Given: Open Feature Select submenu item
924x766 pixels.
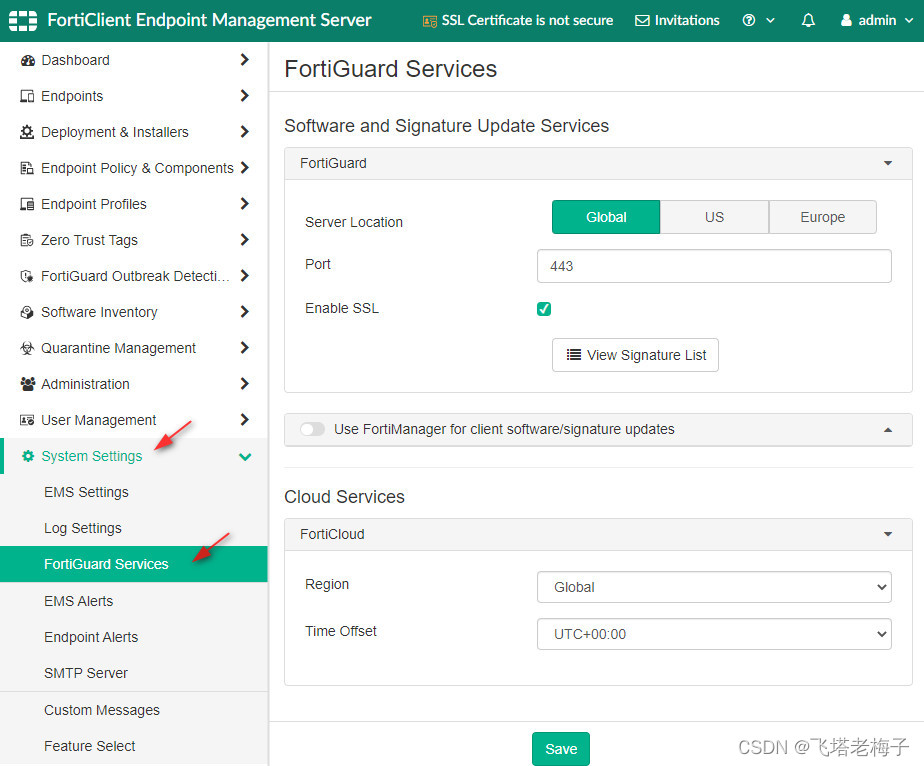Looking at the screenshot, I should click(x=134, y=746).
